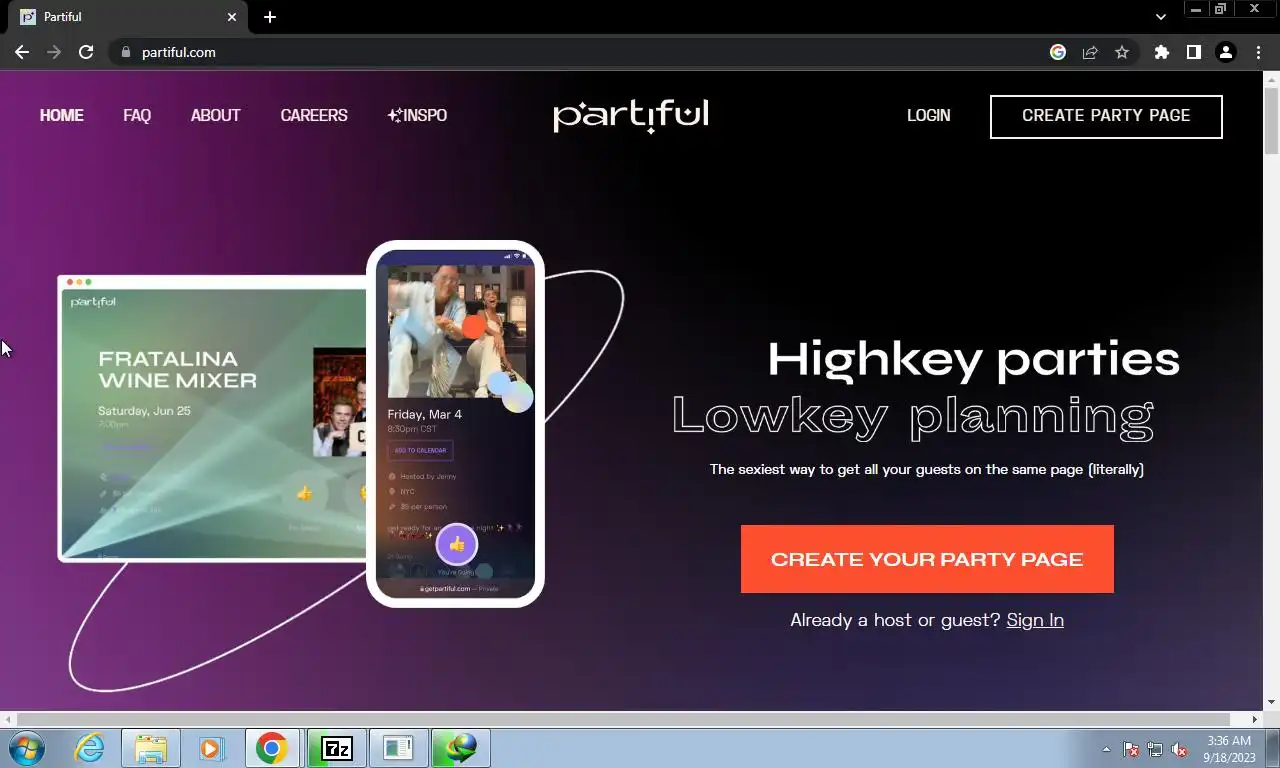
Task: Open the CAREERS nav item
Action: (314, 115)
